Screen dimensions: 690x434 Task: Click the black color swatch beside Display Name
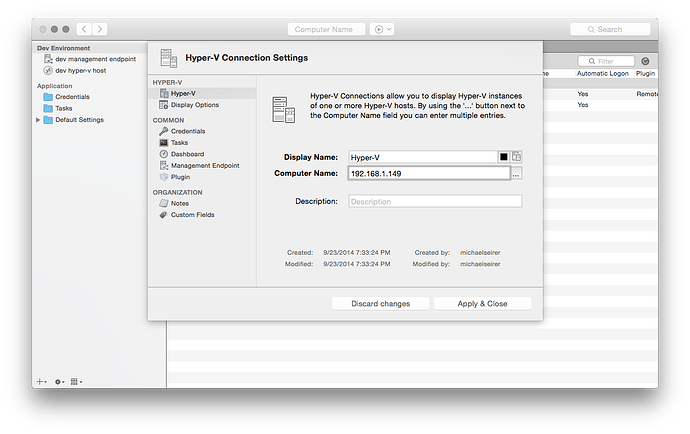(504, 157)
